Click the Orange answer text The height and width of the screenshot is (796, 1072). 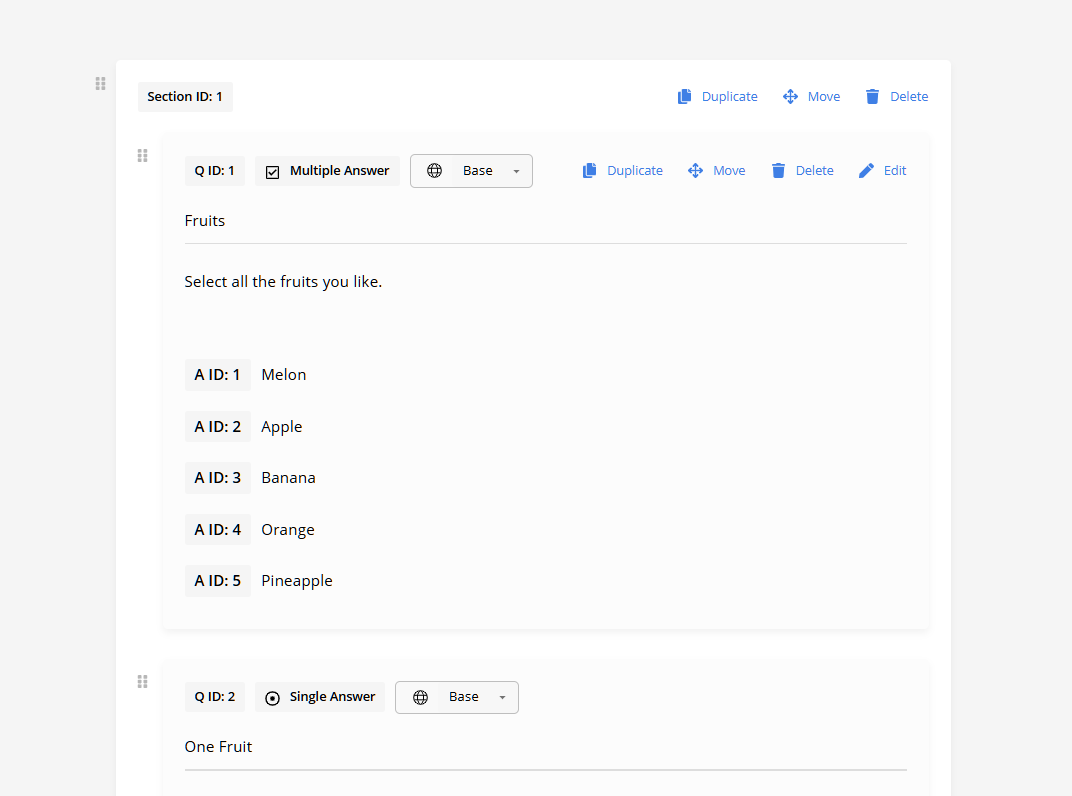(288, 530)
